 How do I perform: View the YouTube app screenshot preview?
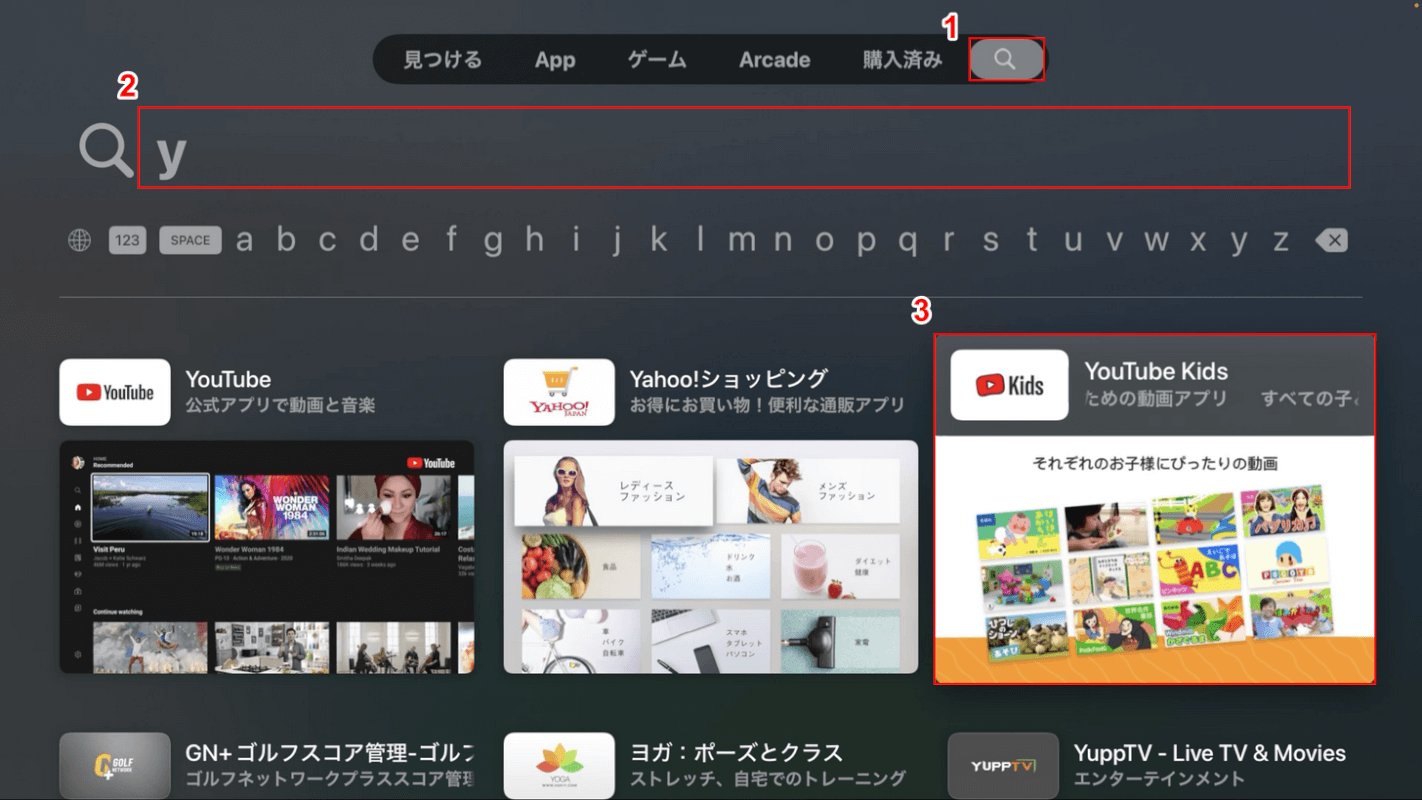267,557
